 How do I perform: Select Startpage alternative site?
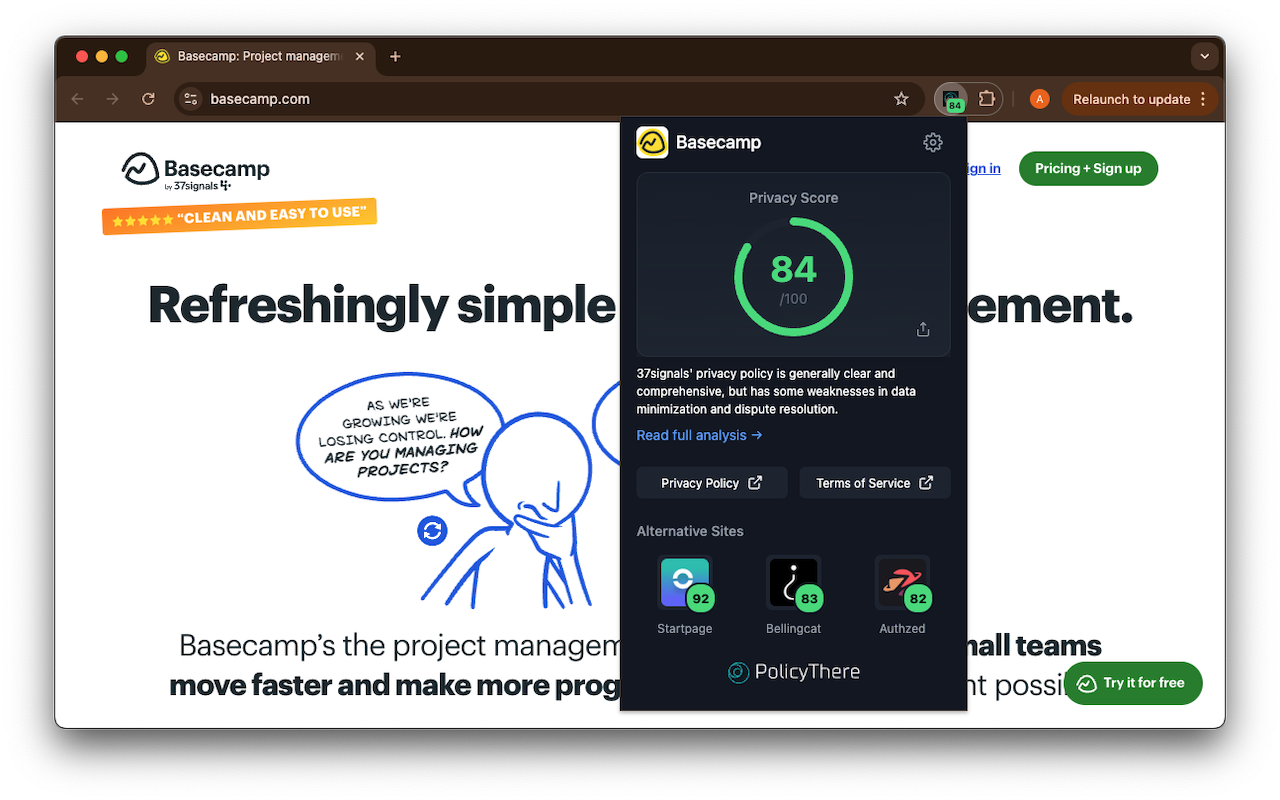coord(685,595)
